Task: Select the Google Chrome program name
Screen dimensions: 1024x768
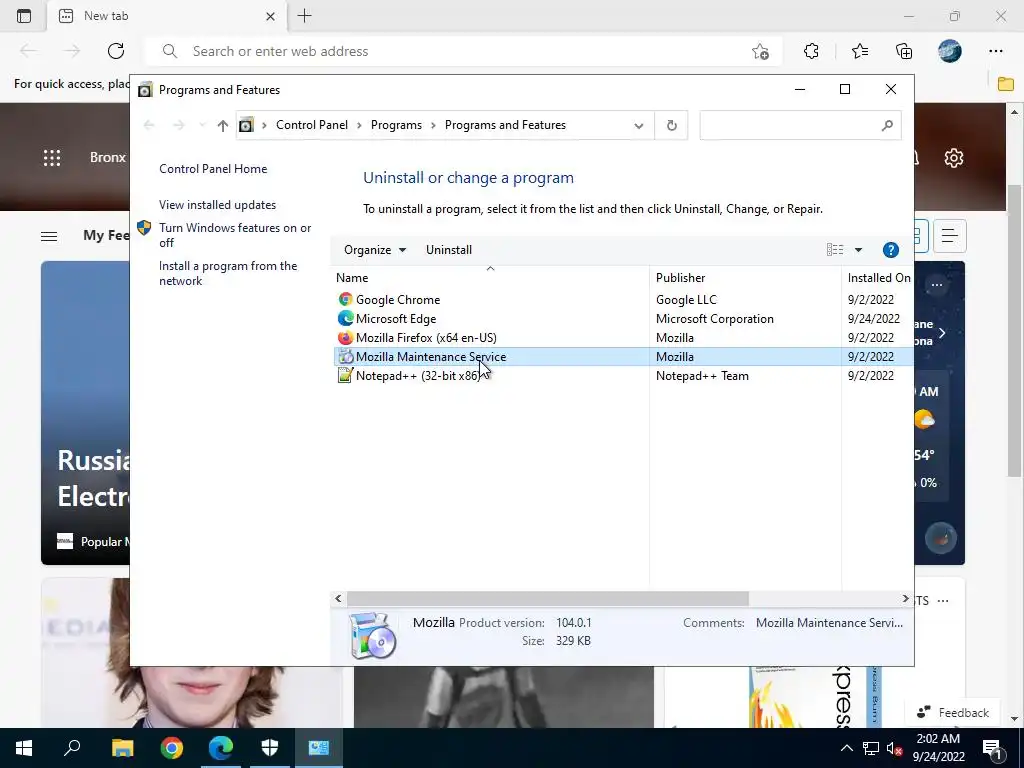Action: coord(398,300)
